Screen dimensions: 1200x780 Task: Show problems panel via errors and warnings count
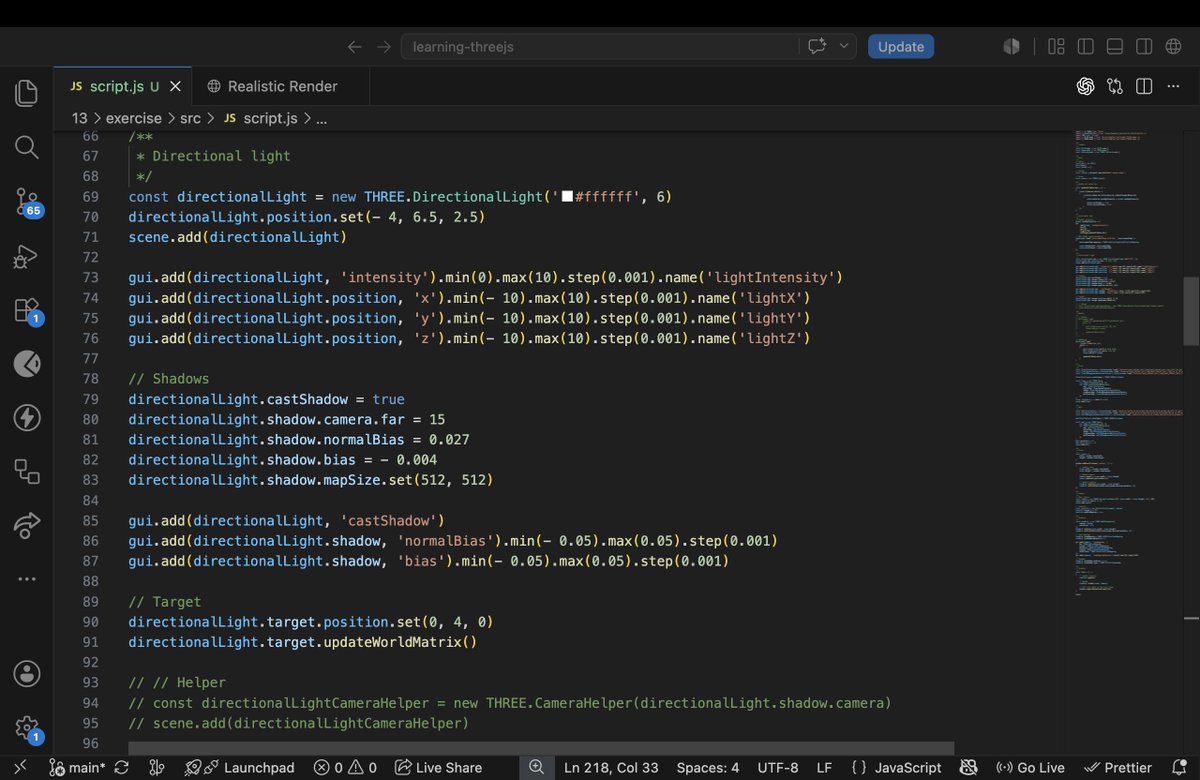pyautogui.click(x=346, y=768)
